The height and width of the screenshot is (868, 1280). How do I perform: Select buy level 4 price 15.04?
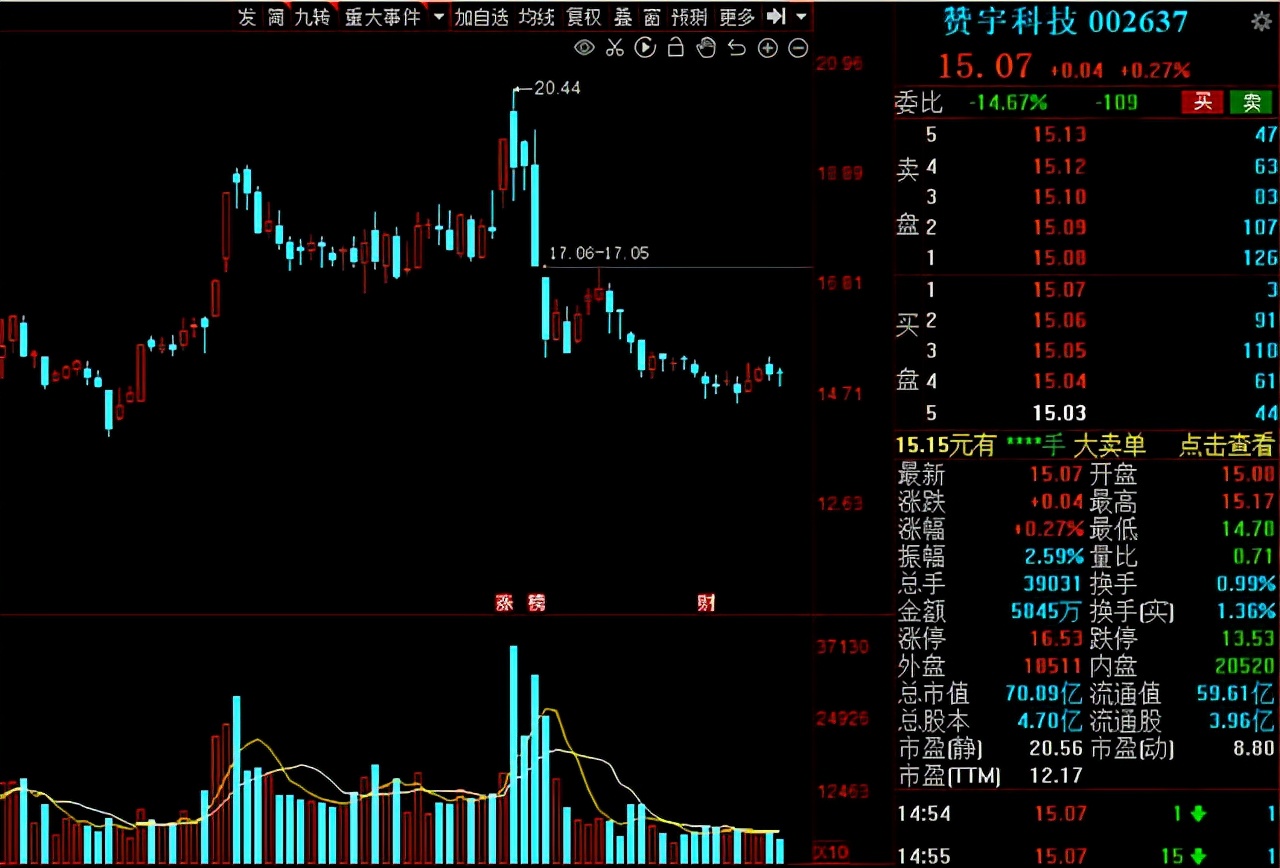[1059, 381]
